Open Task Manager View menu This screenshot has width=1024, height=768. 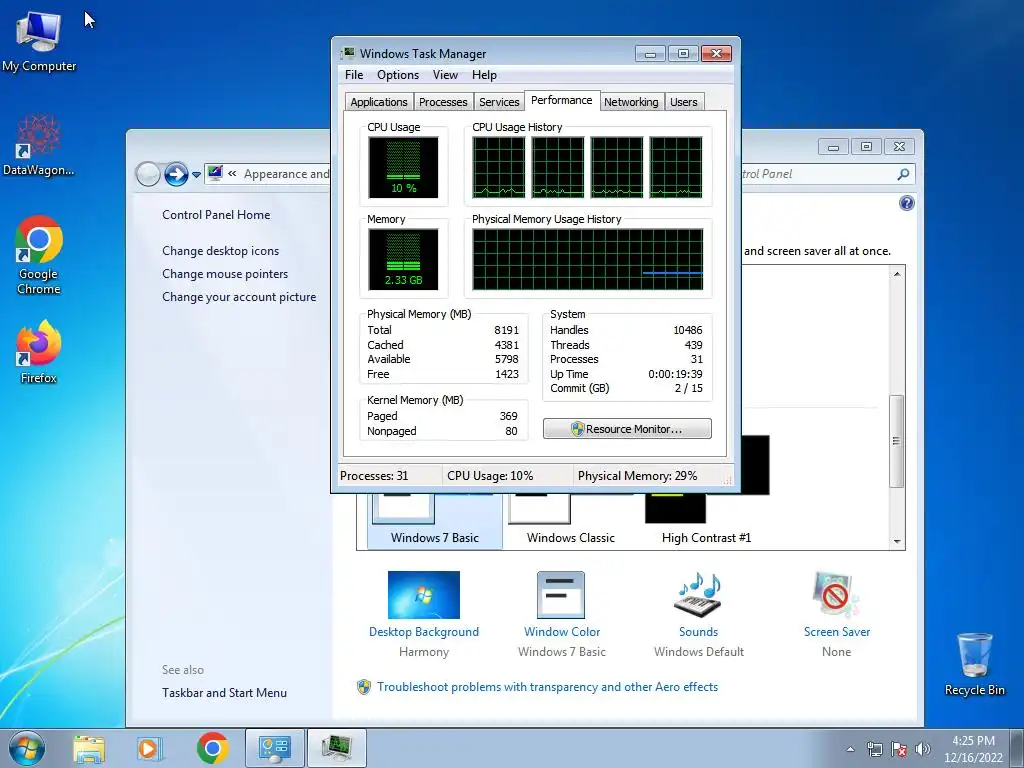pyautogui.click(x=445, y=75)
